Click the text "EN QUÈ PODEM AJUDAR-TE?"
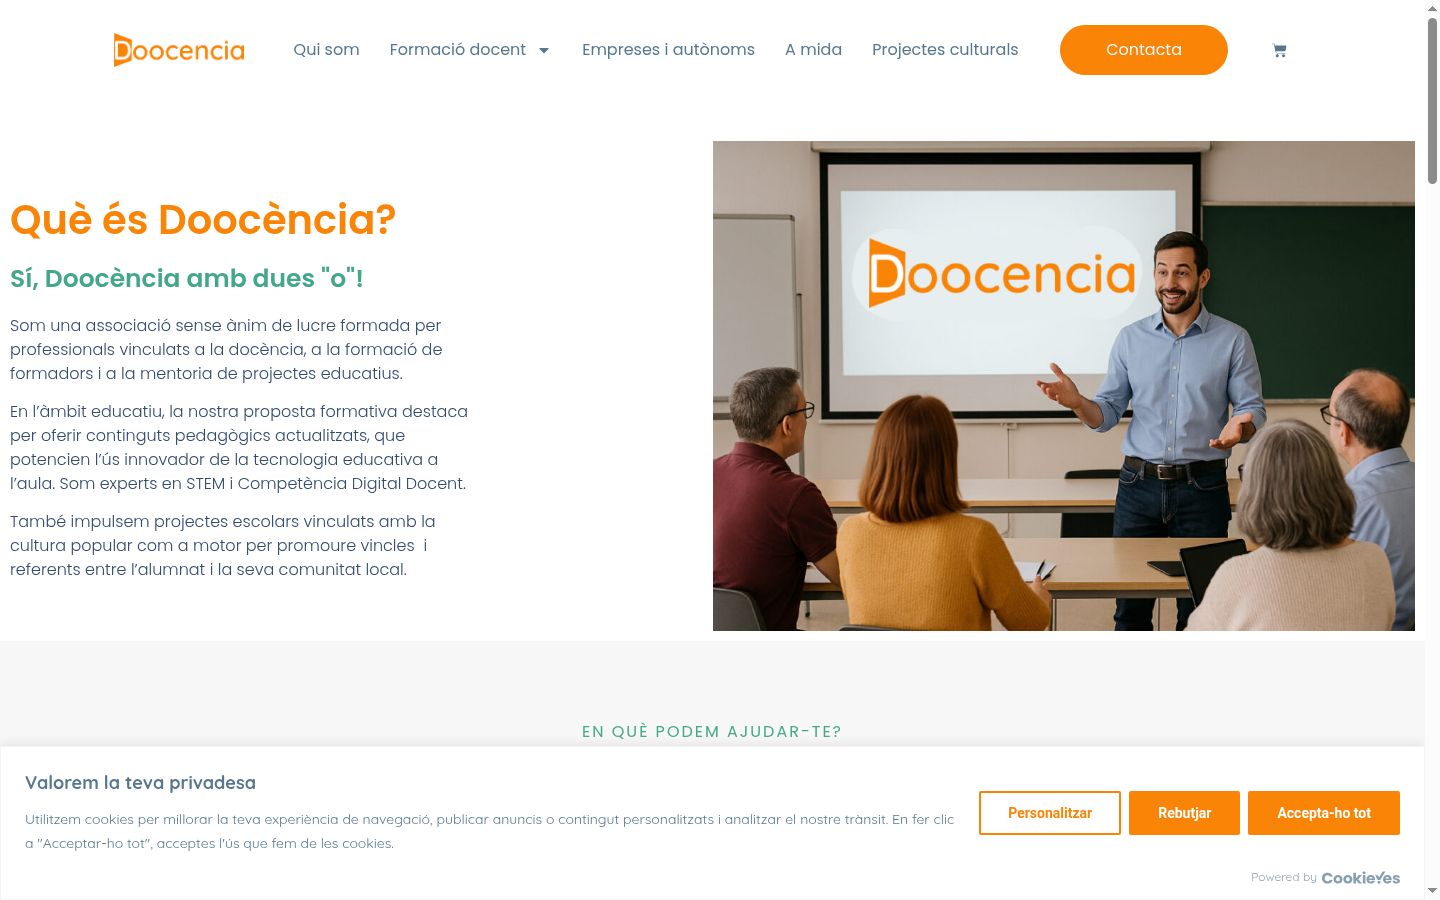Viewport: 1440px width, 900px height. (712, 732)
